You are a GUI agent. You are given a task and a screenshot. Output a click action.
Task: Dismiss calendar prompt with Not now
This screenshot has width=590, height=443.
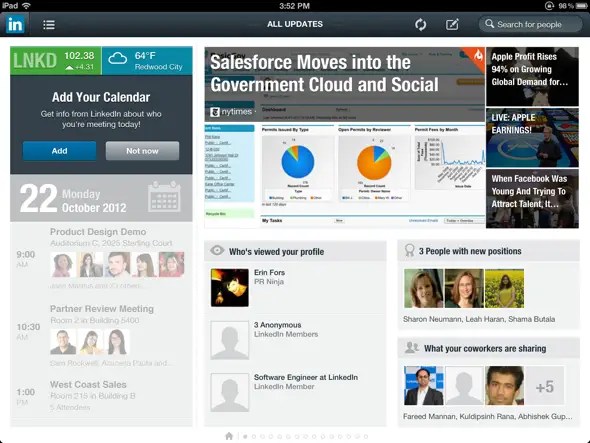142,151
